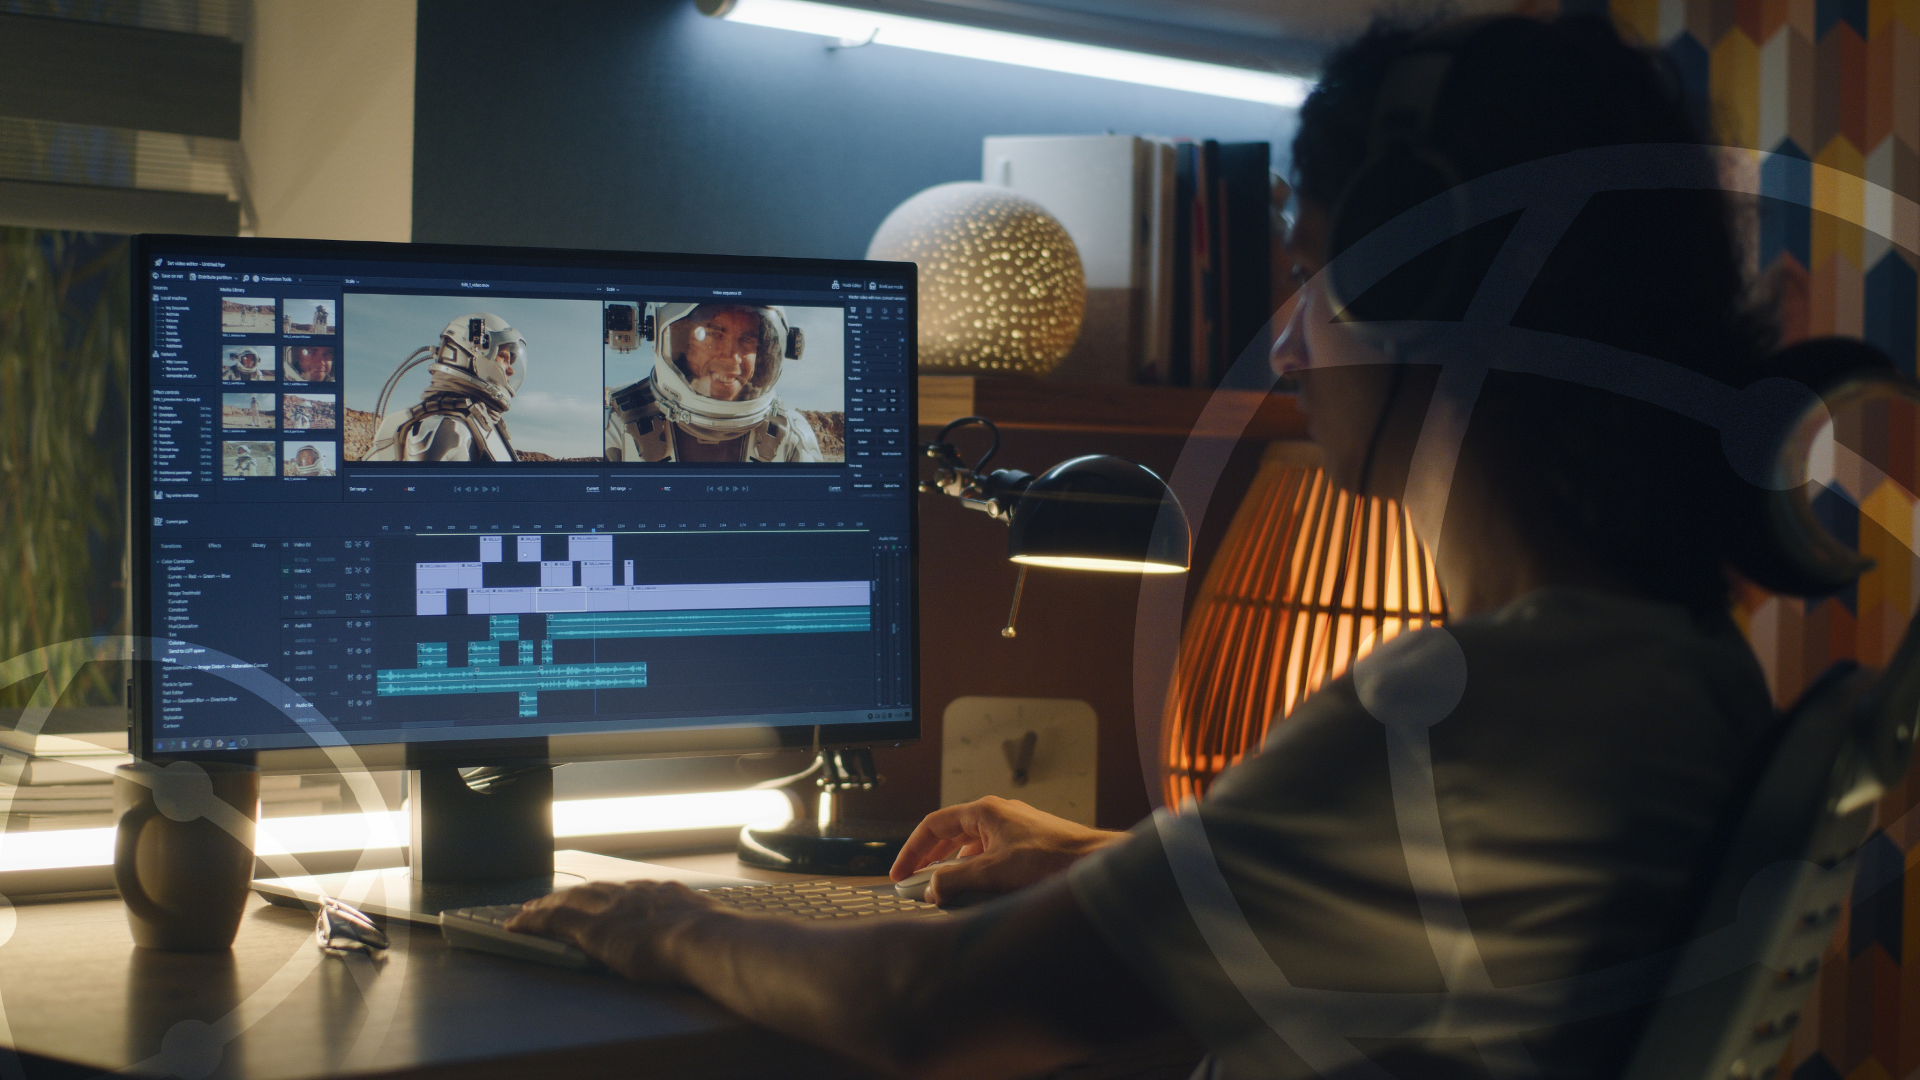Jump to end in Video sequence 01 viewer

745,489
